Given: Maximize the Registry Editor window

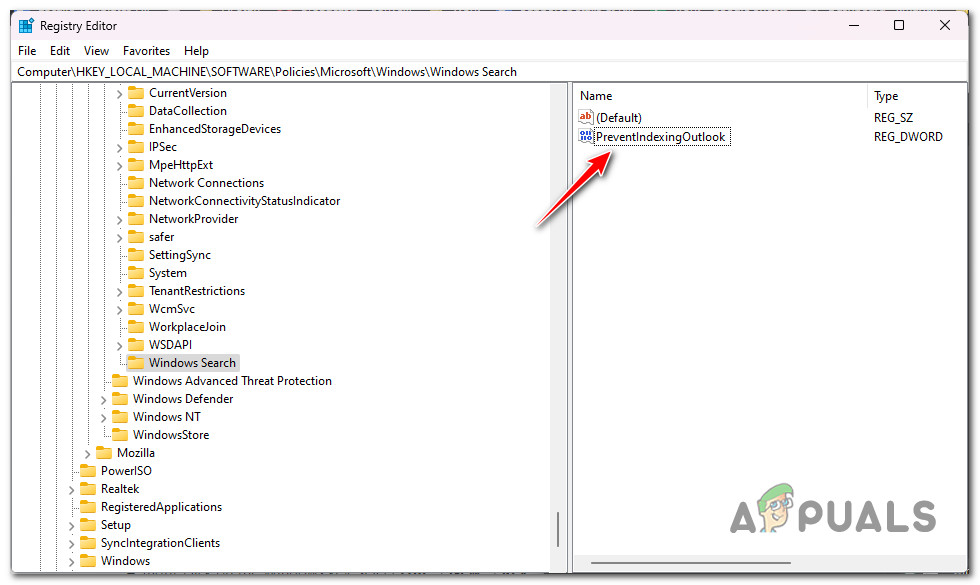Looking at the screenshot, I should point(899,25).
